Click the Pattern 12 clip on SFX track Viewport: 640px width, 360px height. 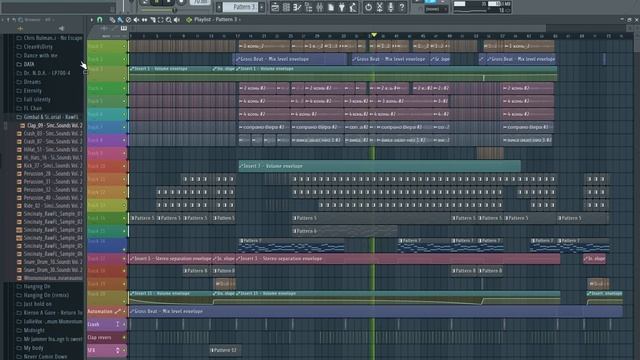point(224,350)
